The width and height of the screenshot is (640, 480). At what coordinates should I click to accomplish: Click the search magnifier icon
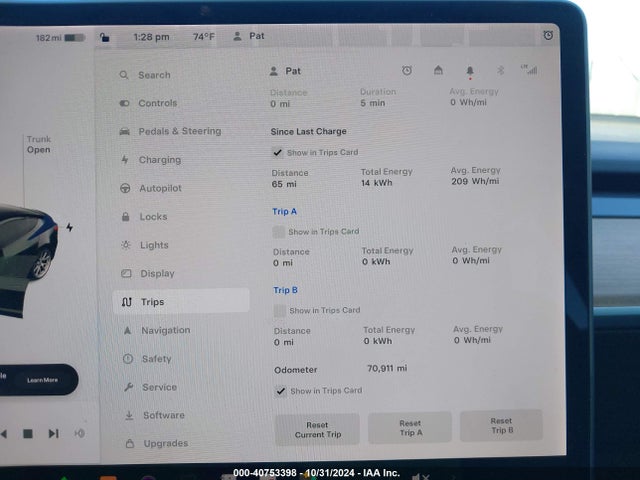(124, 75)
